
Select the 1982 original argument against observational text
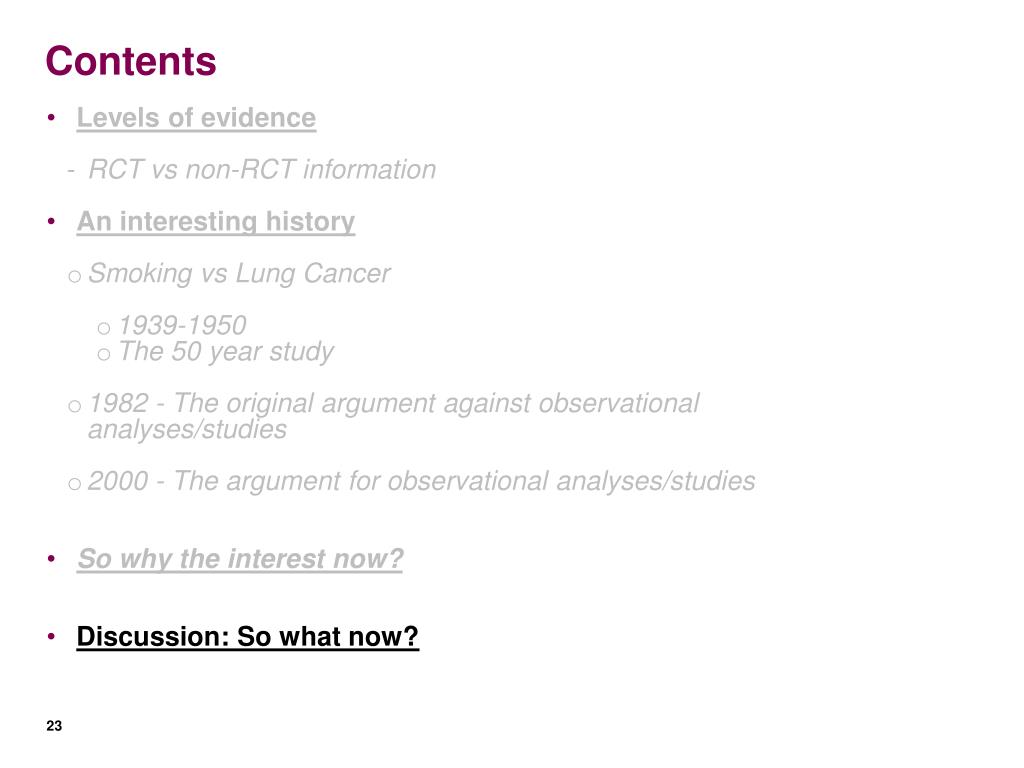(393, 416)
